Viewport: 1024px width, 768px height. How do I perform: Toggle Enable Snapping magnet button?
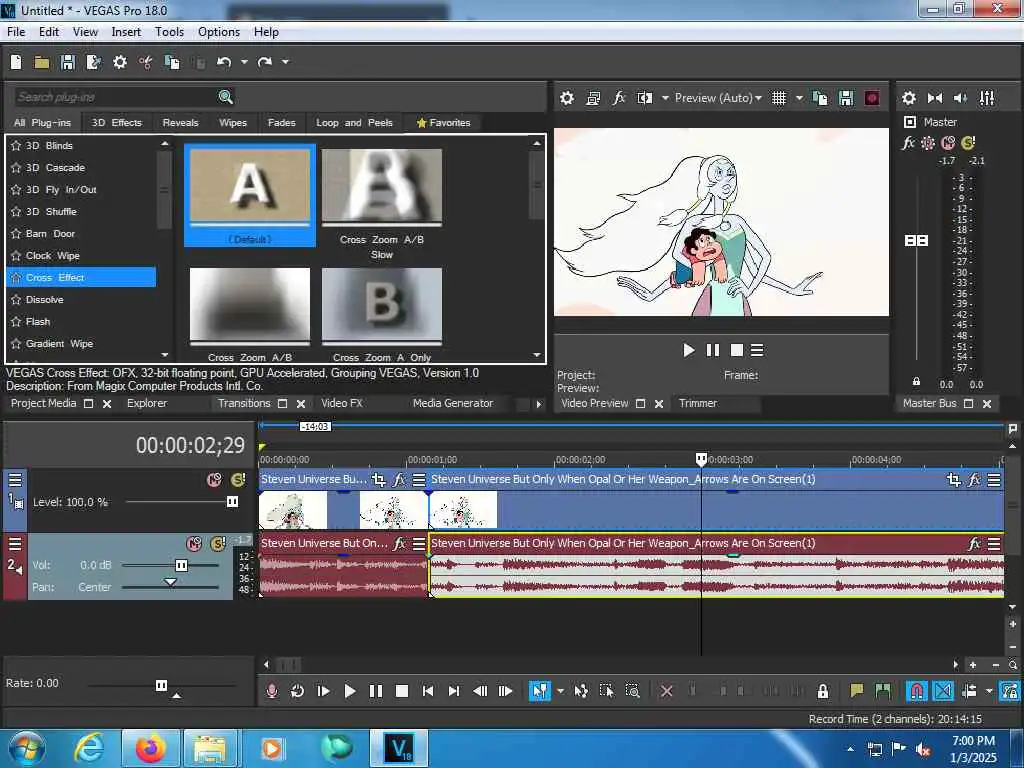pyautogui.click(x=916, y=691)
